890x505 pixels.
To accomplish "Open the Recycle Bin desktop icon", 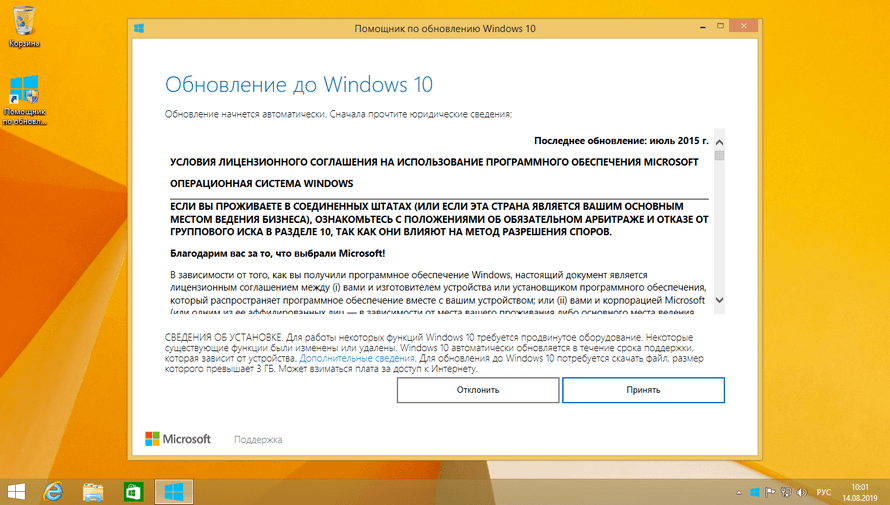I will [24, 24].
